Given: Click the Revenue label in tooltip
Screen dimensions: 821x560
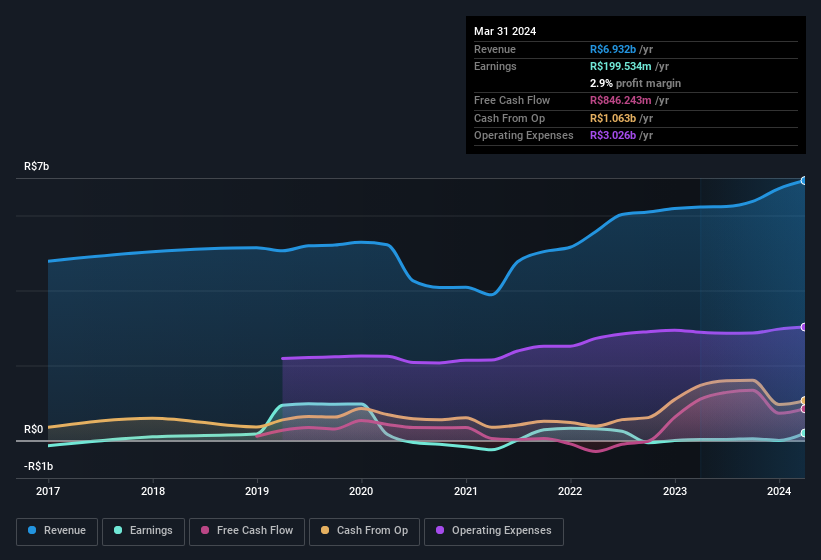Looking at the screenshot, I should tap(495, 49).
